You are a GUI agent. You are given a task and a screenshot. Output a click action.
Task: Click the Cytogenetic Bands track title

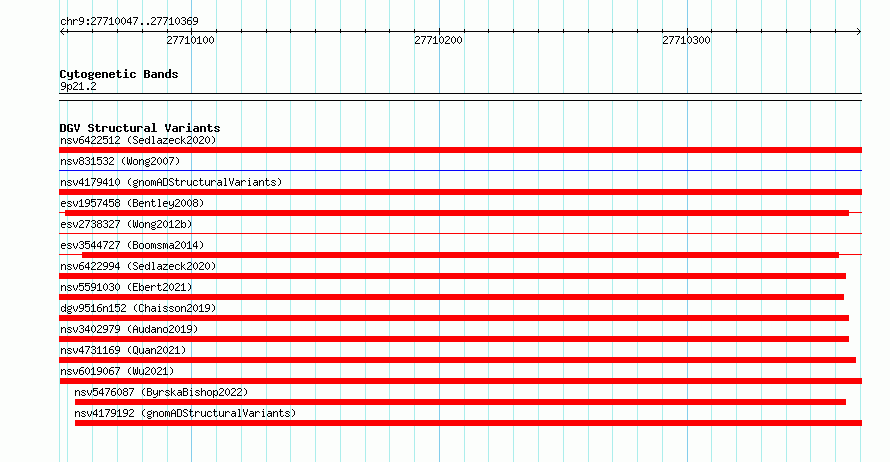point(119,74)
